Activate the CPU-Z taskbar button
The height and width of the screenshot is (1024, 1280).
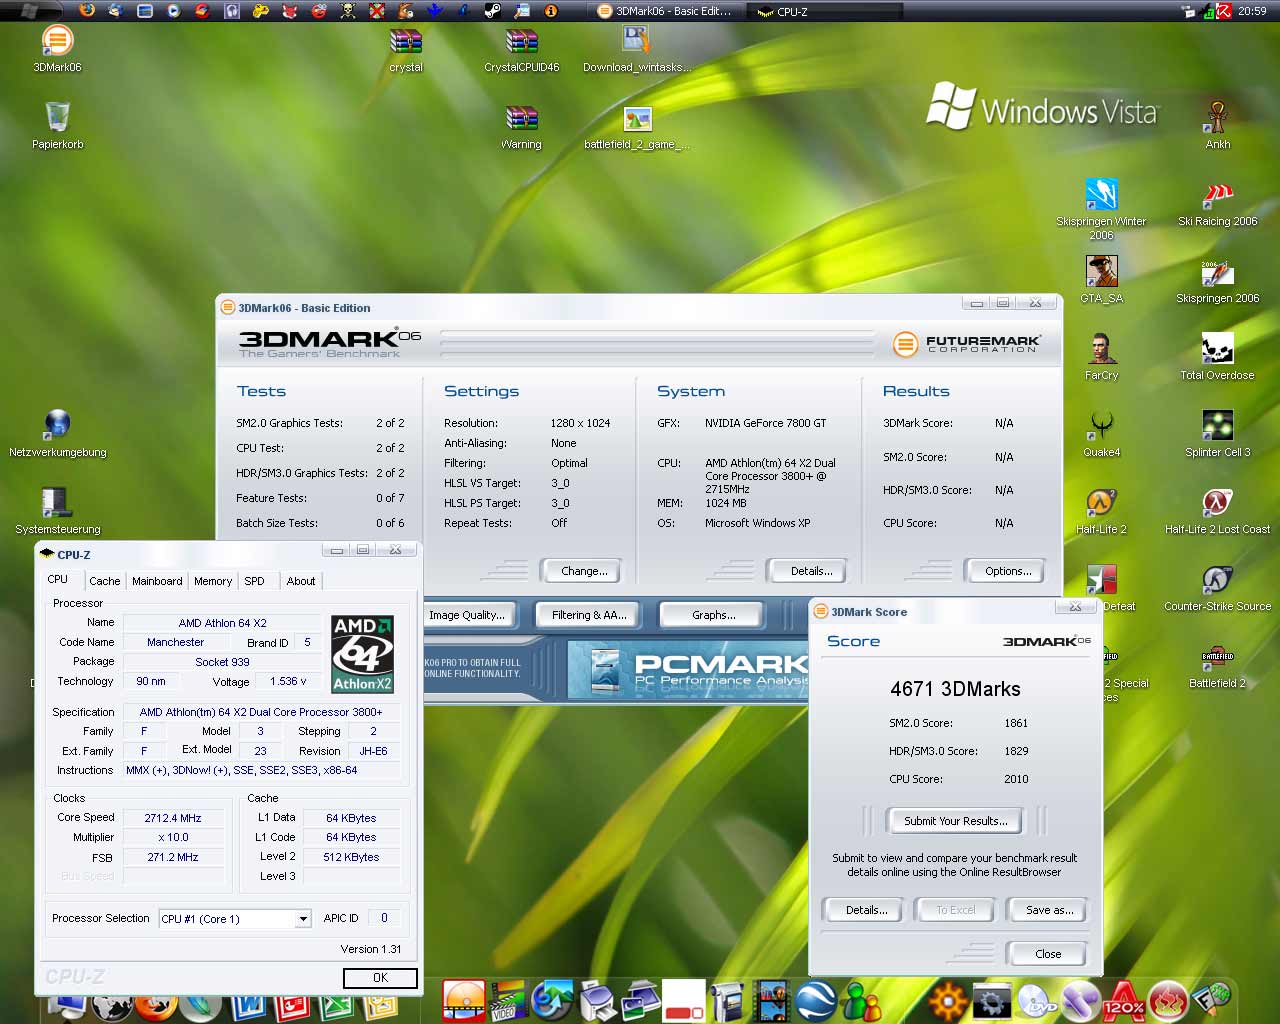coord(825,11)
